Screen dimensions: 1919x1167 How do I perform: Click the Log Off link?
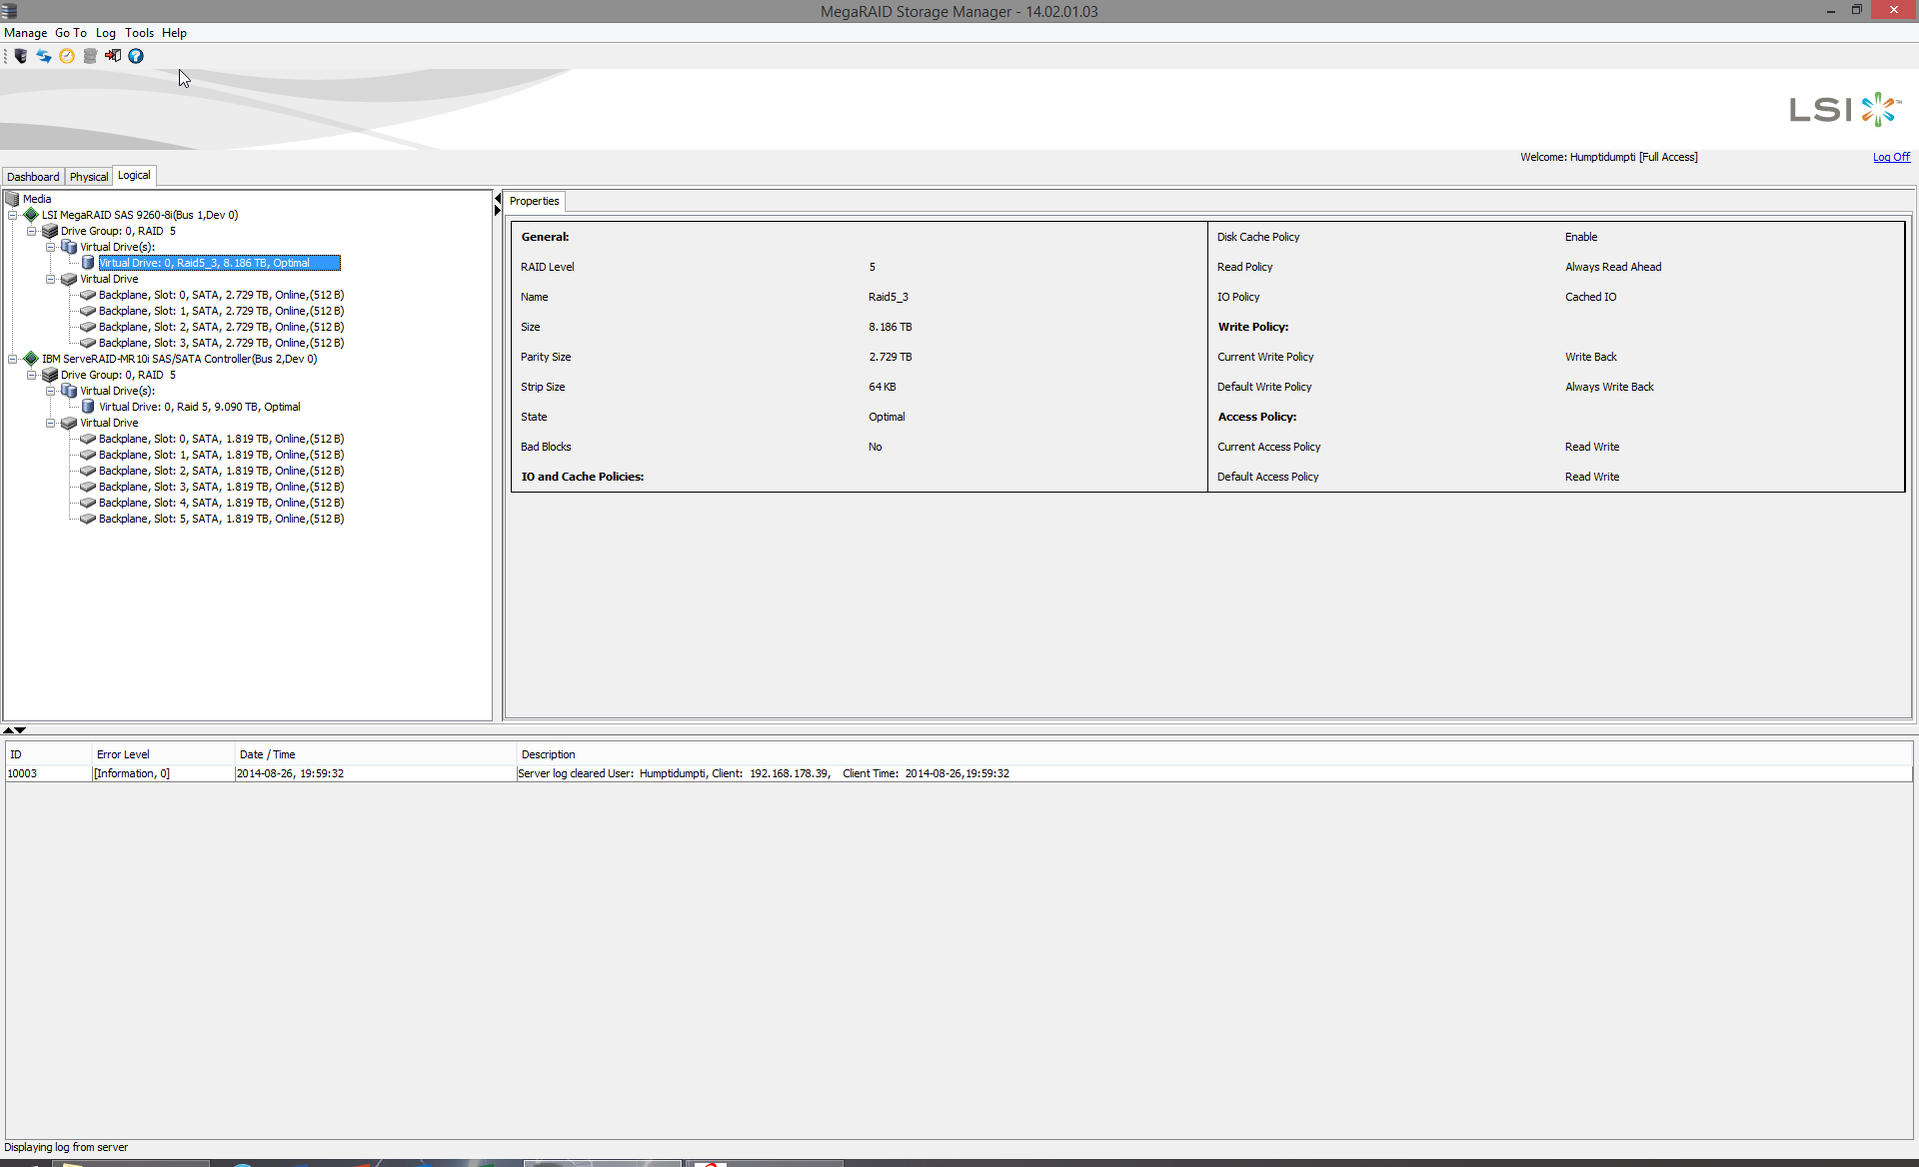click(x=1891, y=157)
